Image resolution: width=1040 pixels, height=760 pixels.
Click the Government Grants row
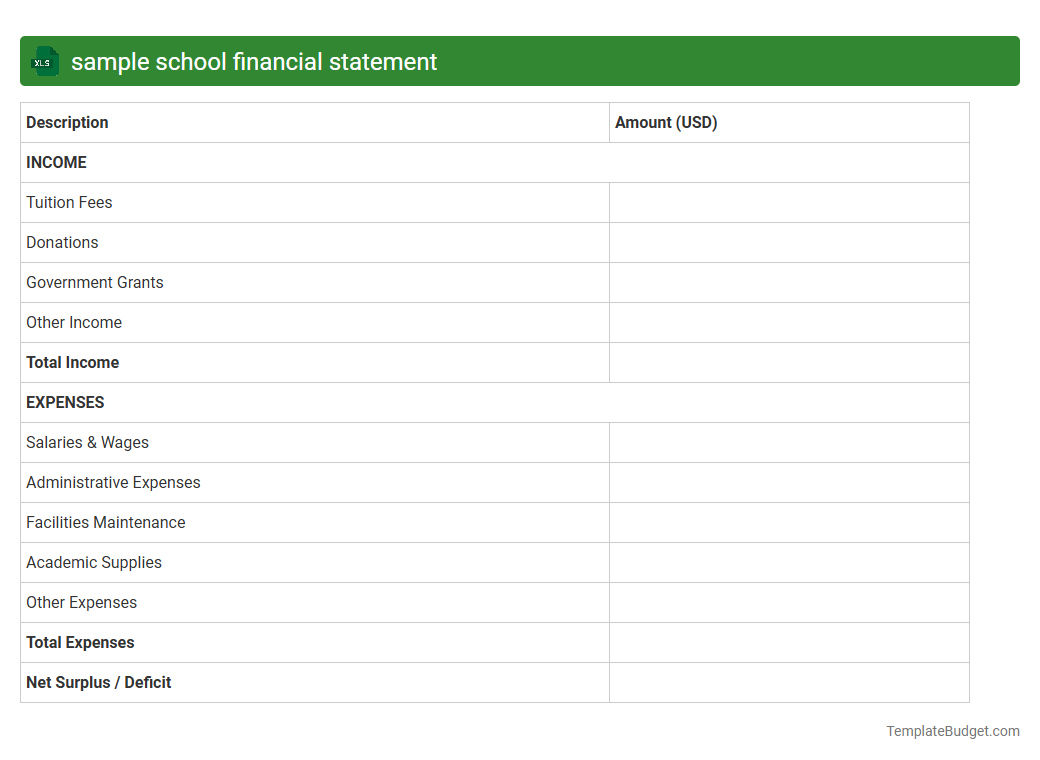[x=94, y=282]
